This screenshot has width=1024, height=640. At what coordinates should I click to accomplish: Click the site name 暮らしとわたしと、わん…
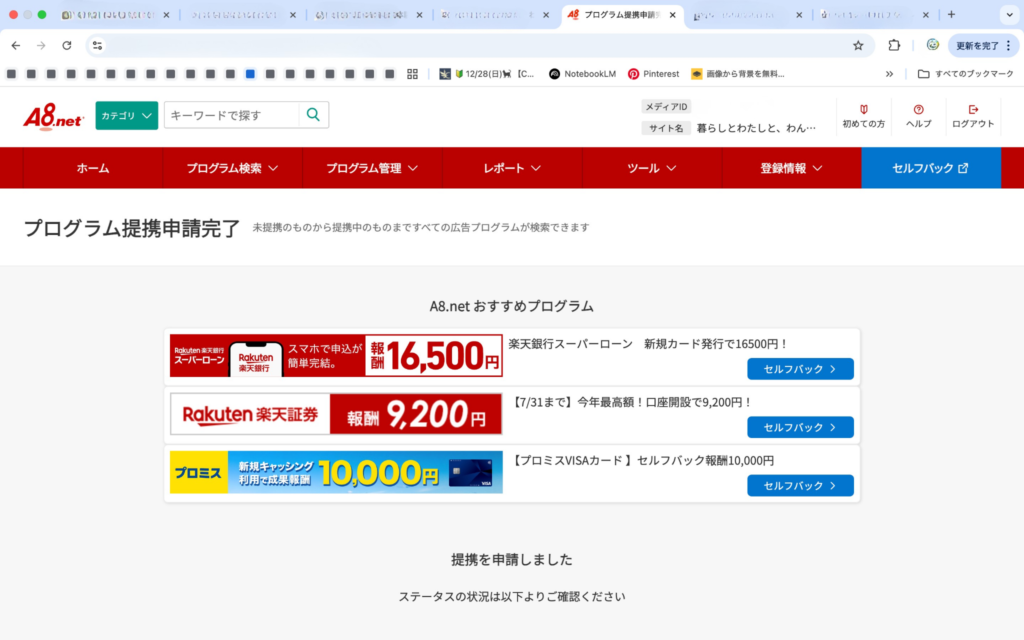point(756,128)
